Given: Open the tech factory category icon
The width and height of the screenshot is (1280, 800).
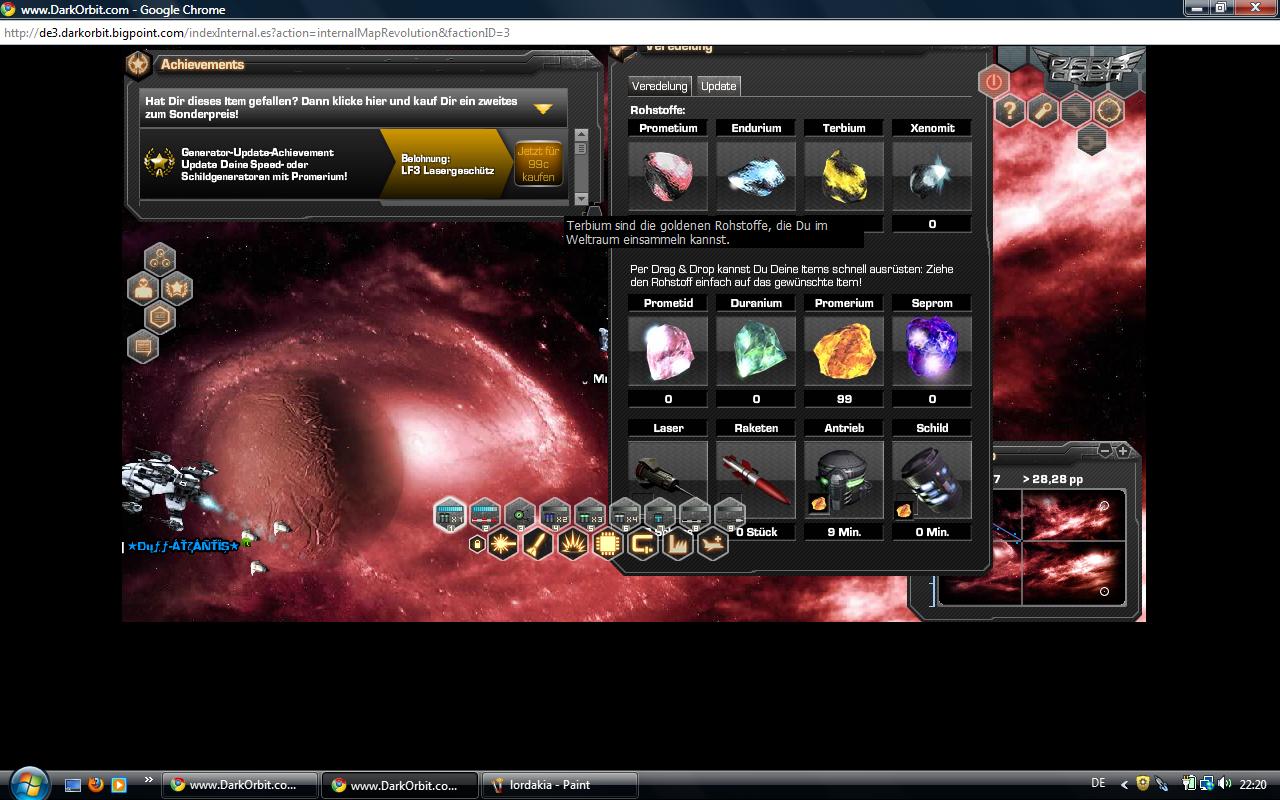Looking at the screenshot, I should click(678, 545).
